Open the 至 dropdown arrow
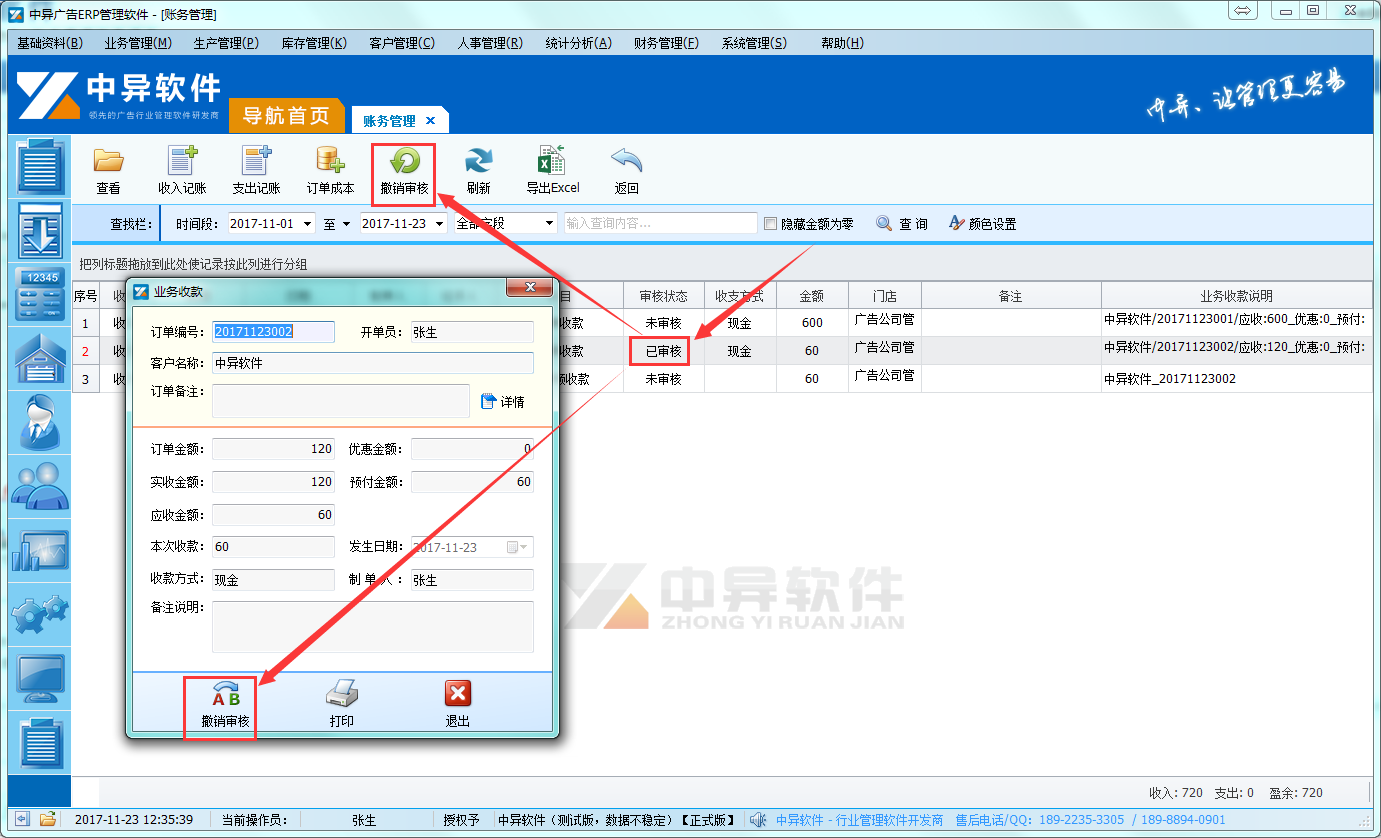This screenshot has height=838, width=1381. click(346, 224)
